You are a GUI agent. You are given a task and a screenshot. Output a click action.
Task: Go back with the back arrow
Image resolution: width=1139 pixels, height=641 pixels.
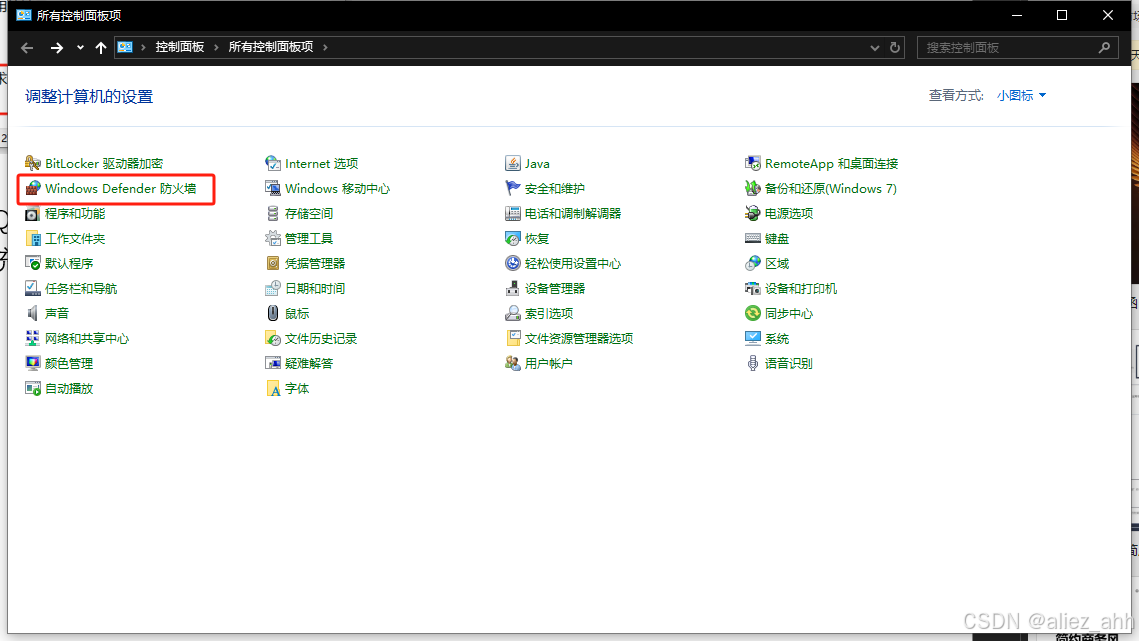[28, 48]
